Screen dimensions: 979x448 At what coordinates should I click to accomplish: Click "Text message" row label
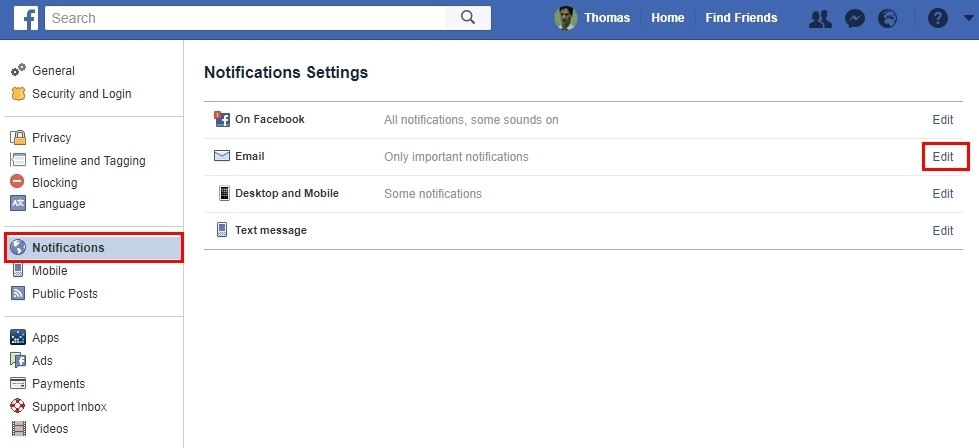pos(271,230)
